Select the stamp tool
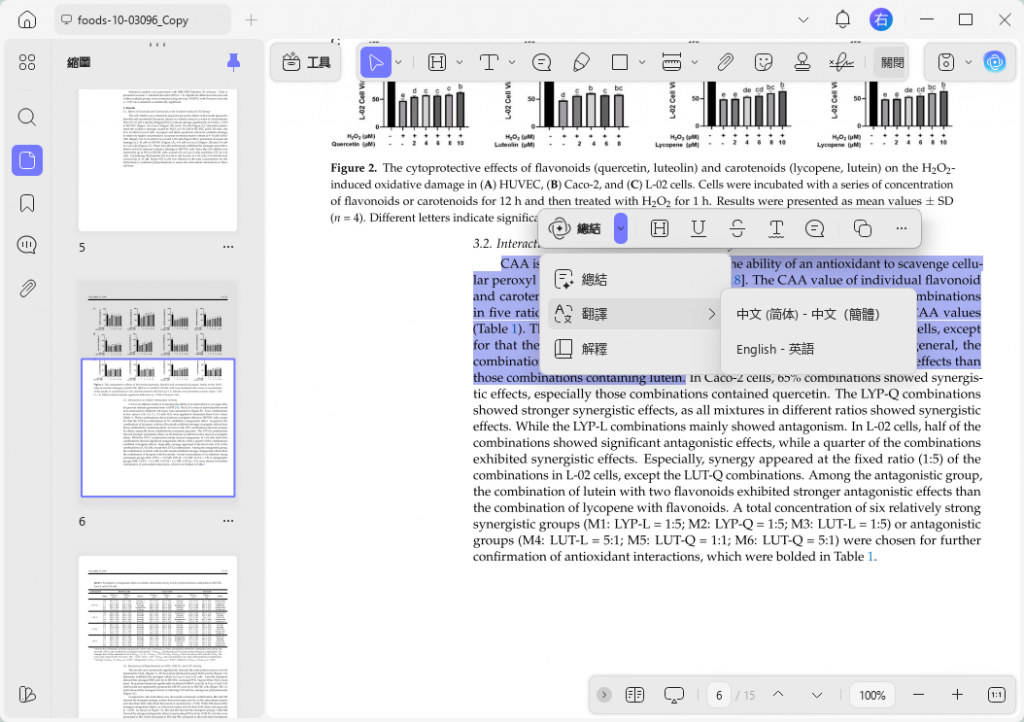 (x=802, y=62)
